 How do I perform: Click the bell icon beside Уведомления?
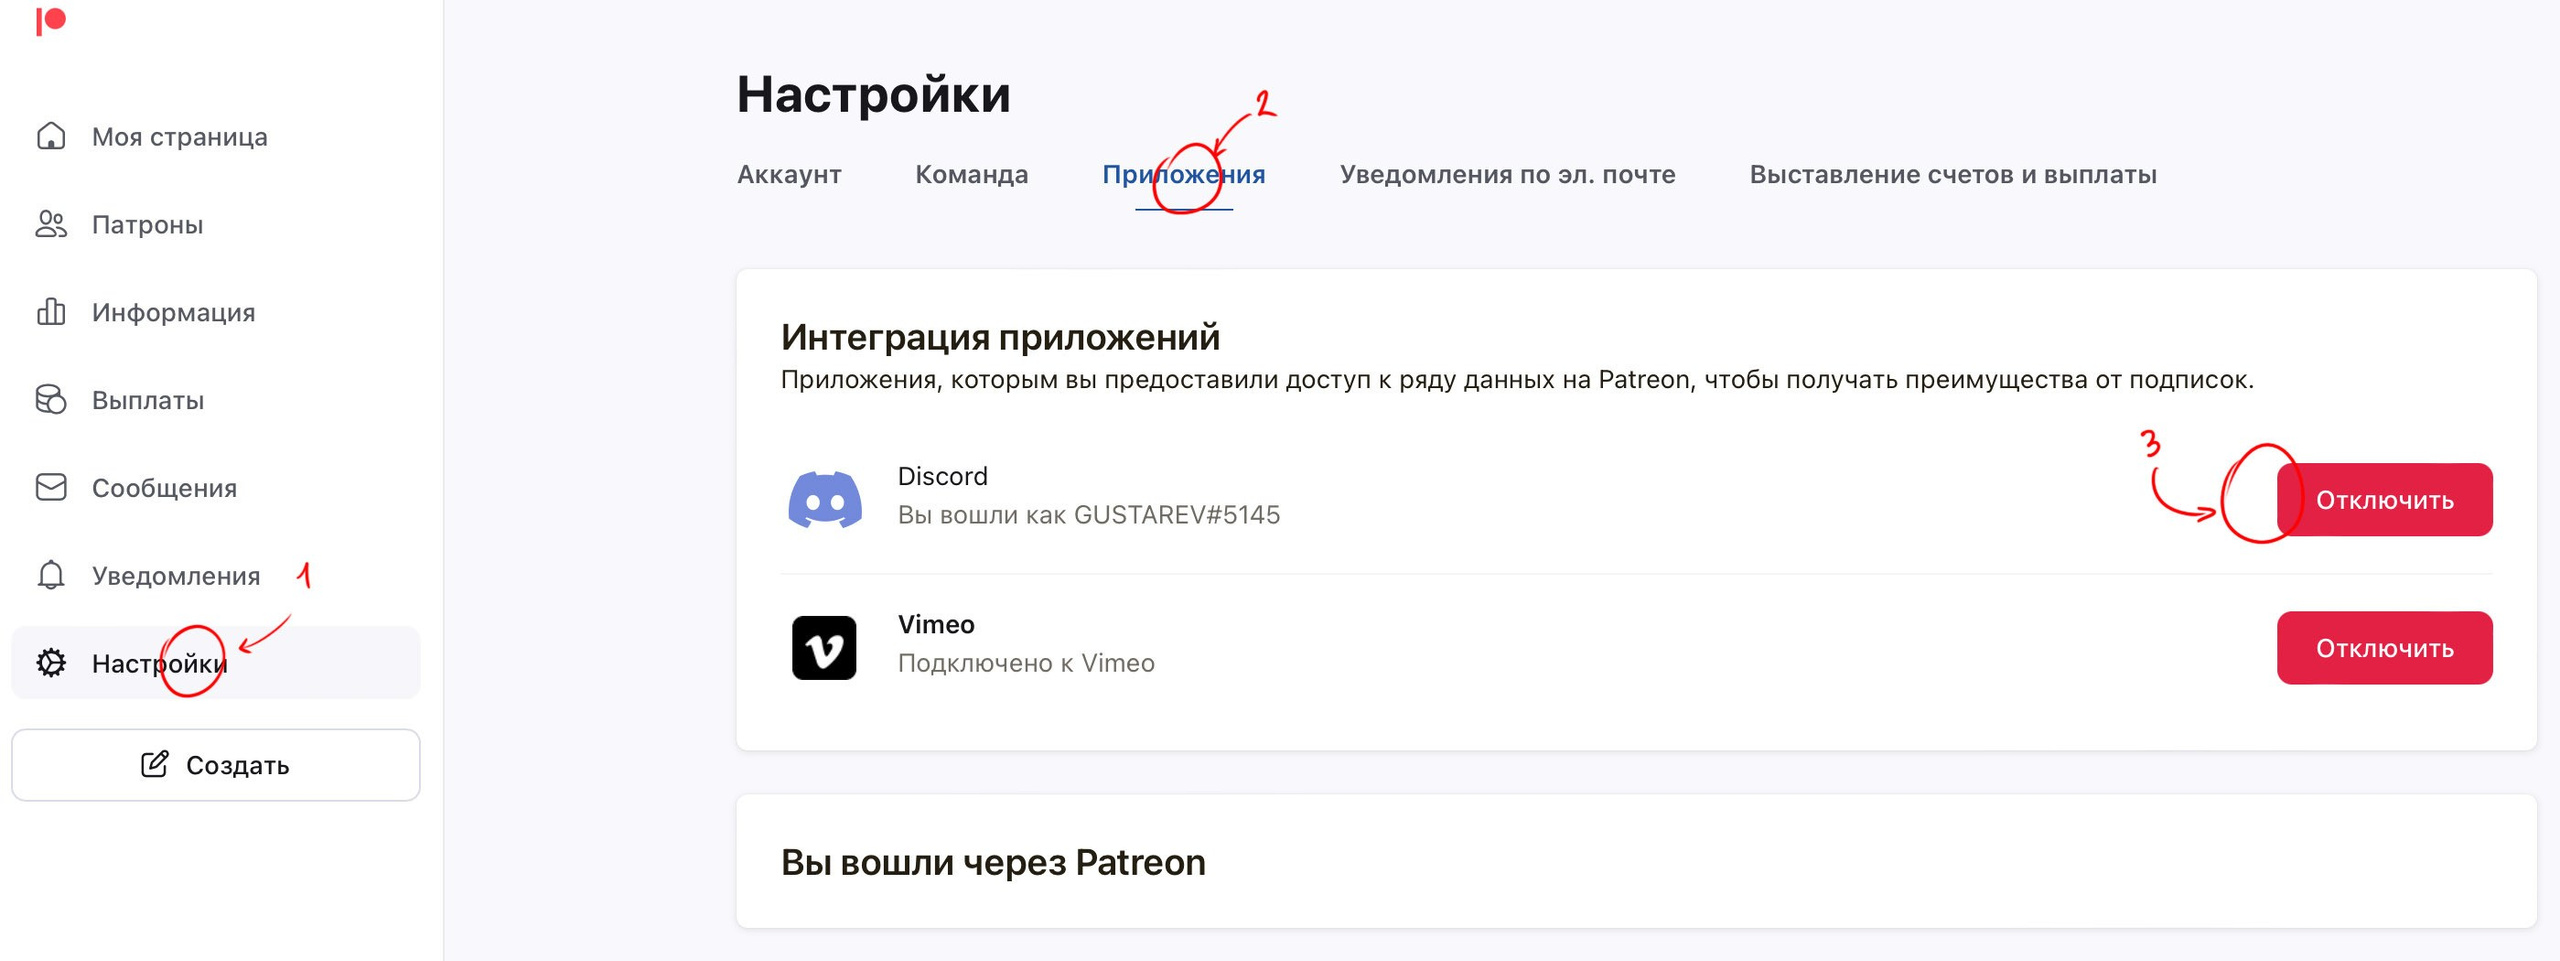[x=51, y=575]
